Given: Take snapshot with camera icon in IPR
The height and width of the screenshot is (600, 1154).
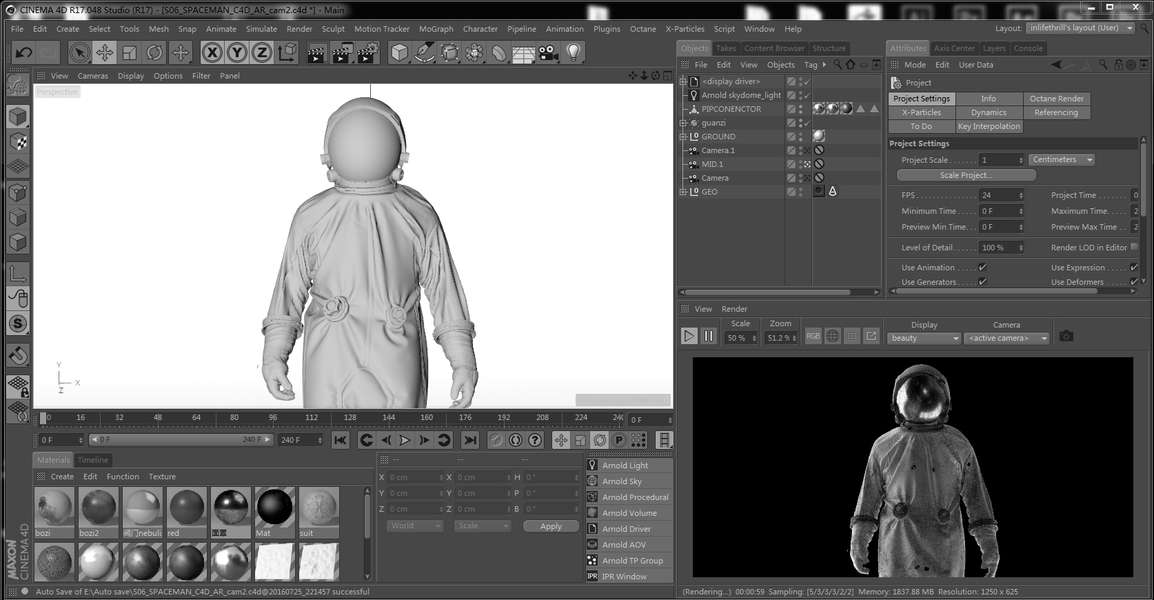Looking at the screenshot, I should click(1066, 336).
